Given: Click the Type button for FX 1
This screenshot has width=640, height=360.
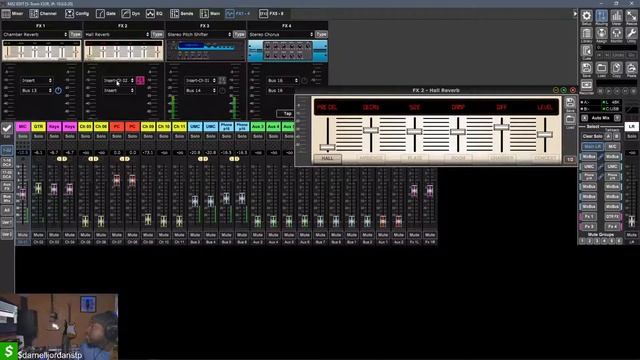Looking at the screenshot, I should click(75, 35).
